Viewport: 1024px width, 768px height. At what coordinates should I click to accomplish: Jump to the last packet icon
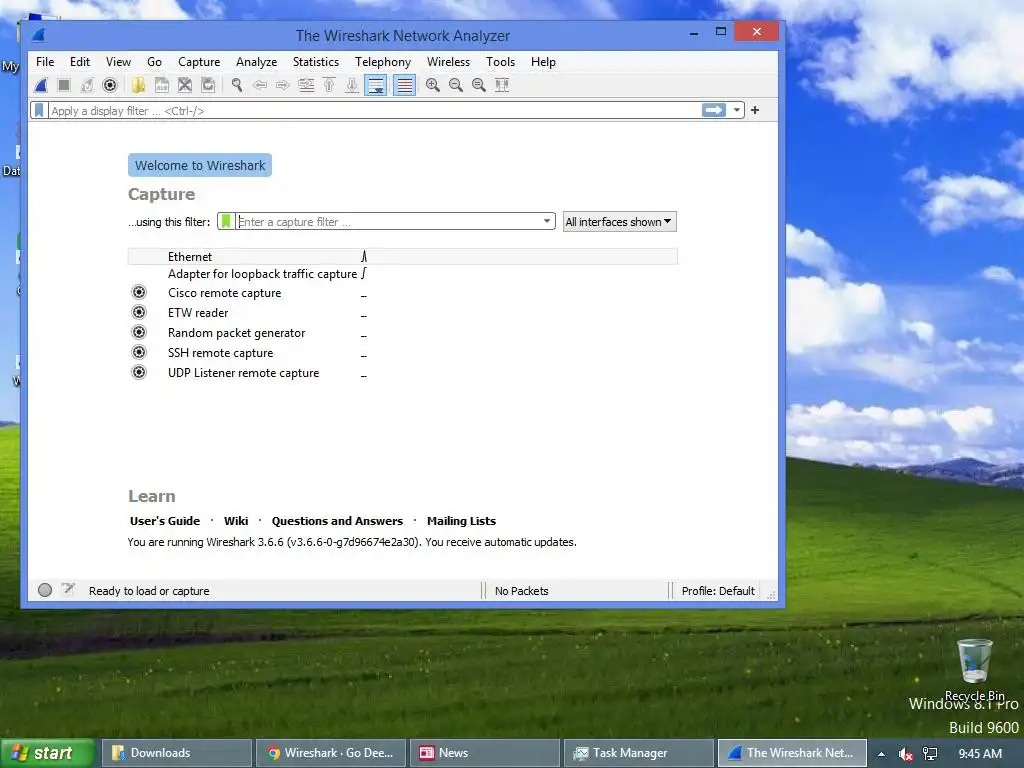pos(352,85)
